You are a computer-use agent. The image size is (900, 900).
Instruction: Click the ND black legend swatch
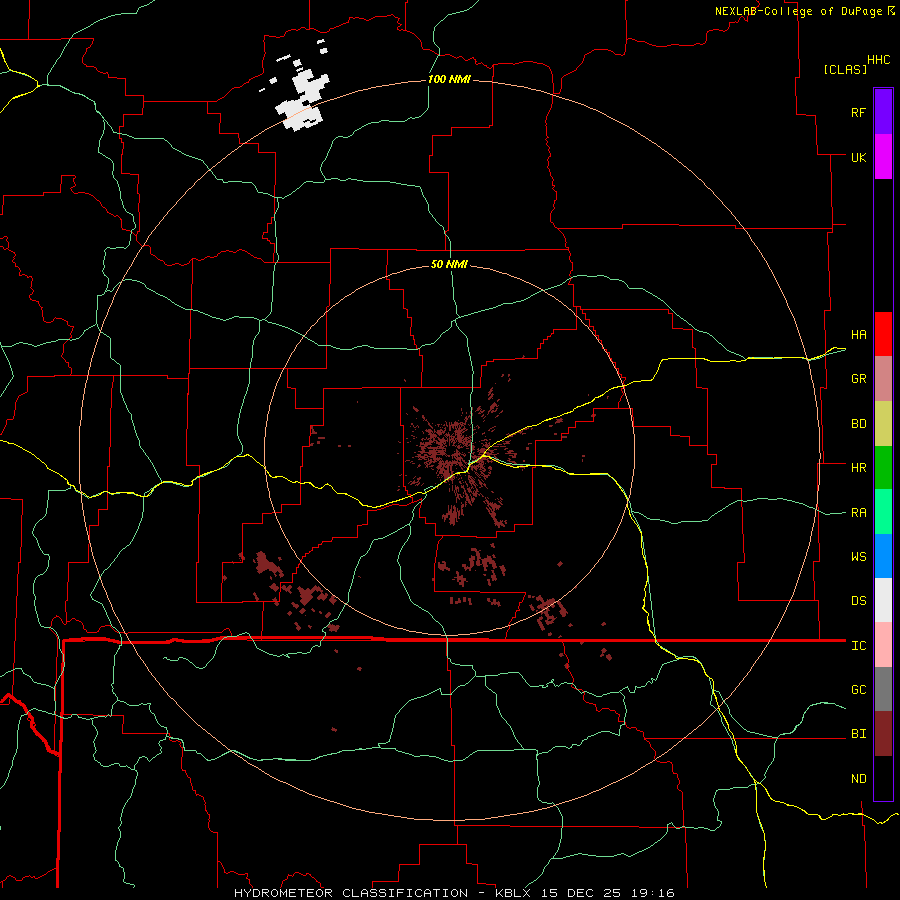(x=883, y=778)
